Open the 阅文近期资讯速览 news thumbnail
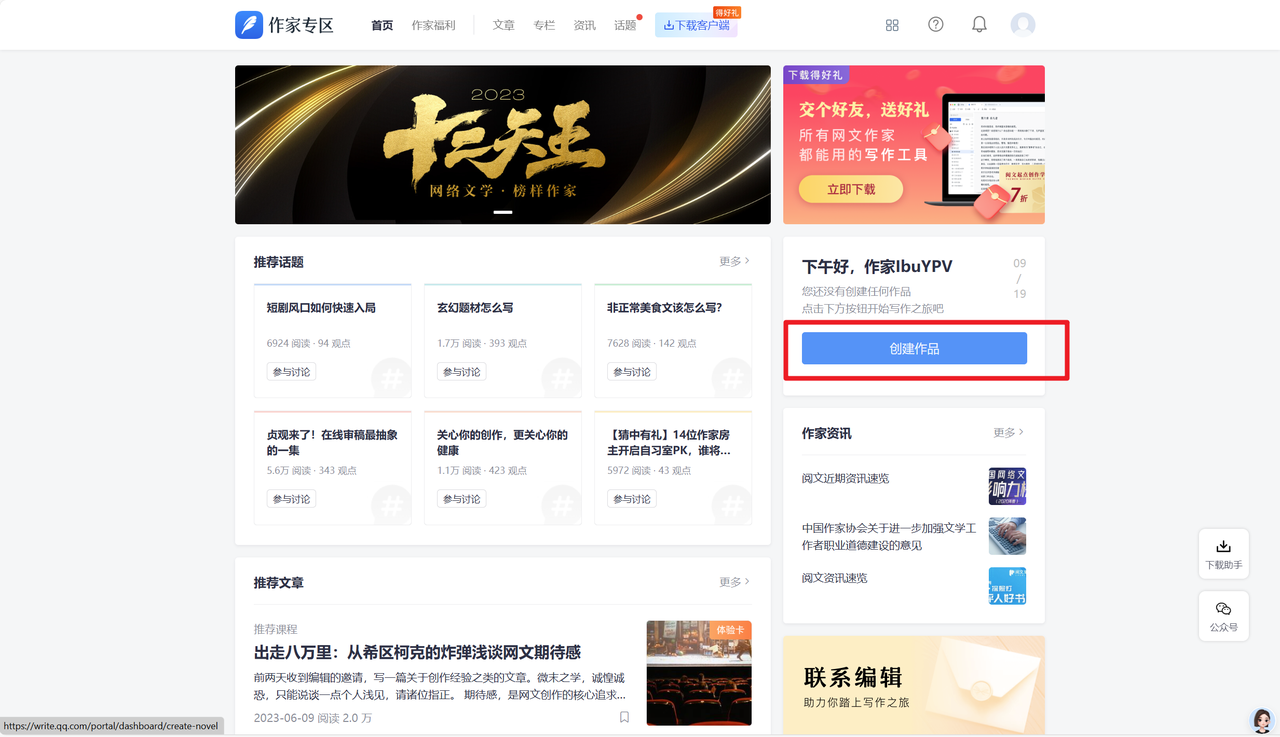 [x=1007, y=486]
